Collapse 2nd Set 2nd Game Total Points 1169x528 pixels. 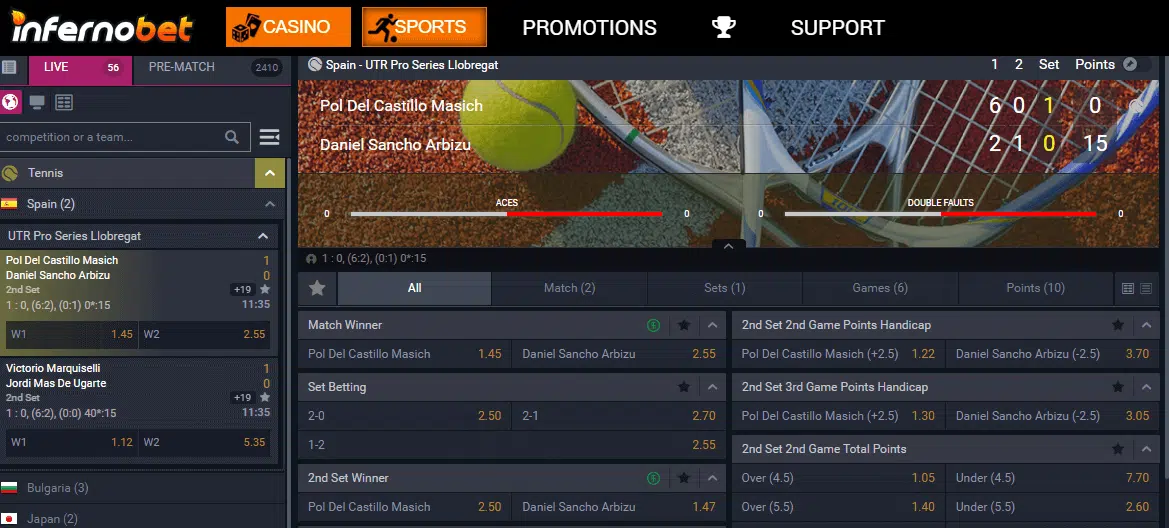click(x=1146, y=449)
